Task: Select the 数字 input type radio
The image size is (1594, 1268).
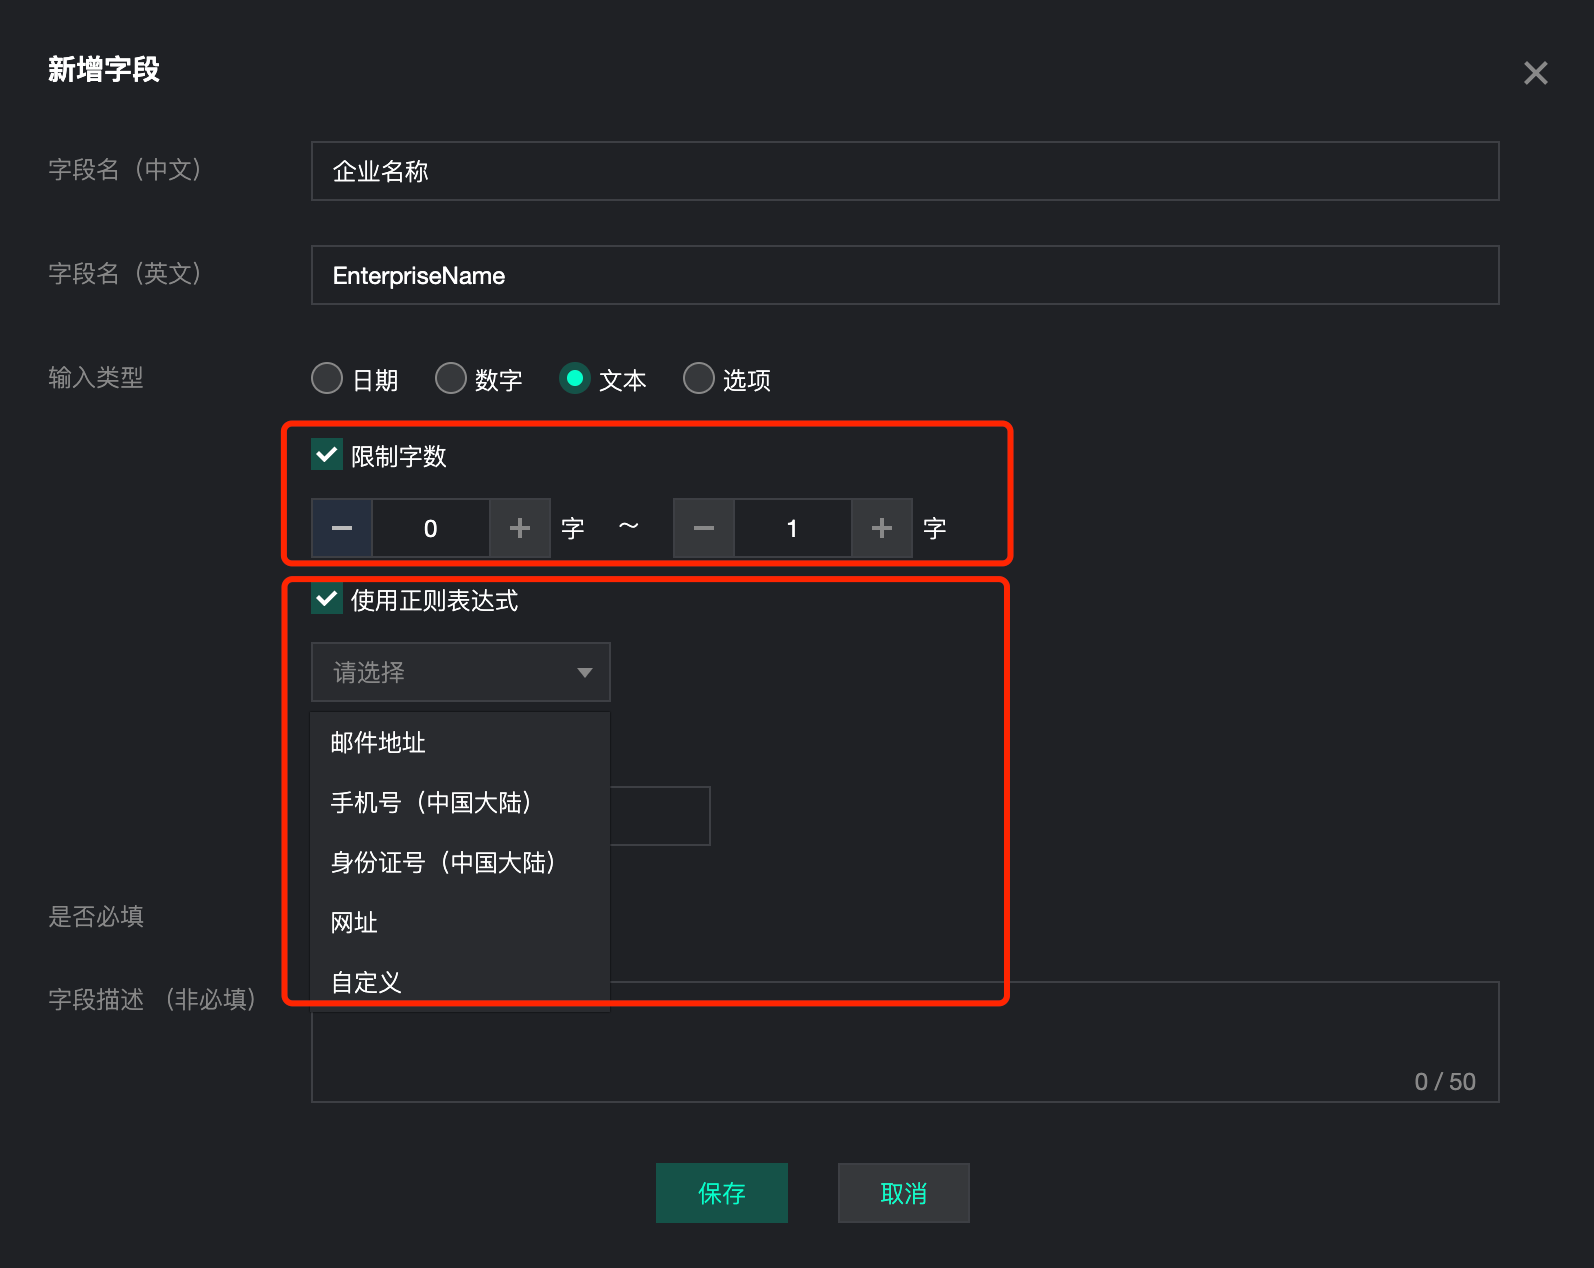Action: pos(451,379)
